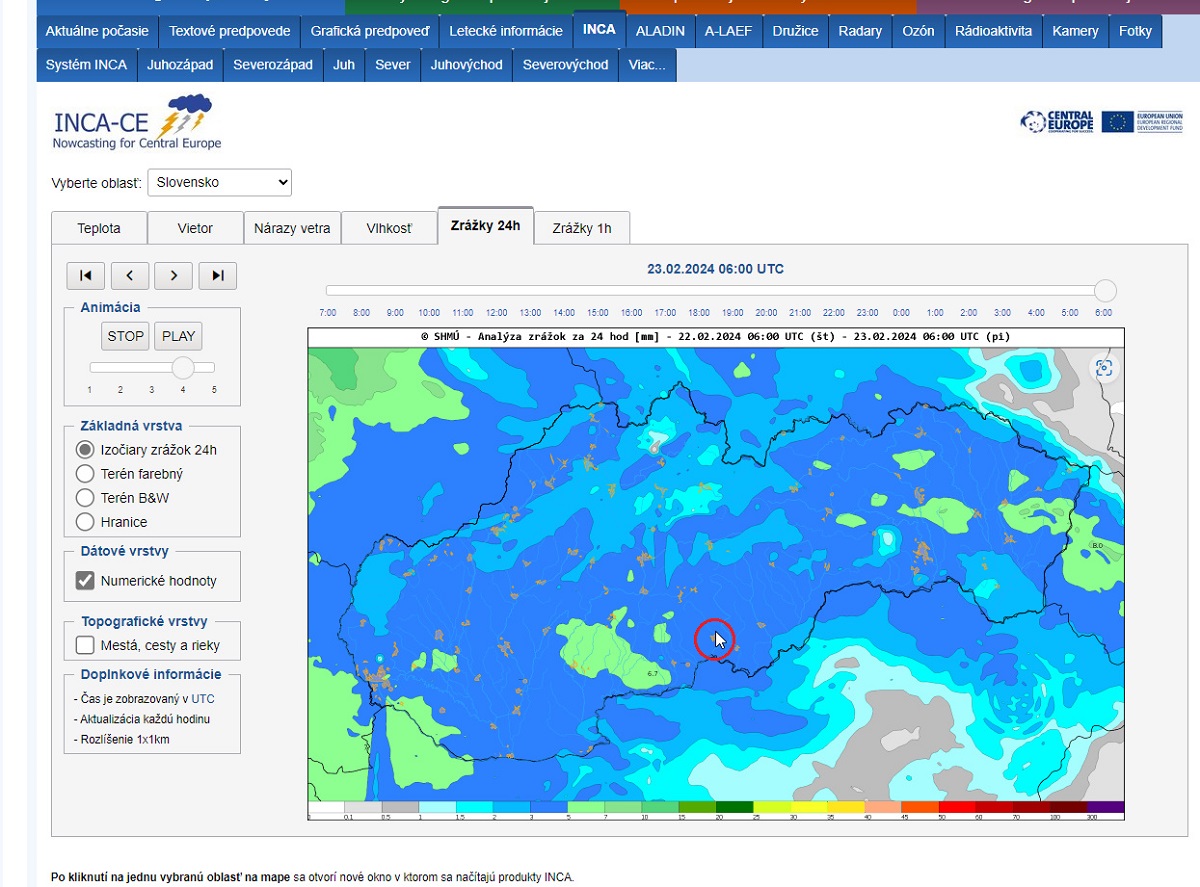Image resolution: width=1200 pixels, height=887 pixels.
Task: Click the map fullscreen focus icon
Action: tap(1104, 368)
